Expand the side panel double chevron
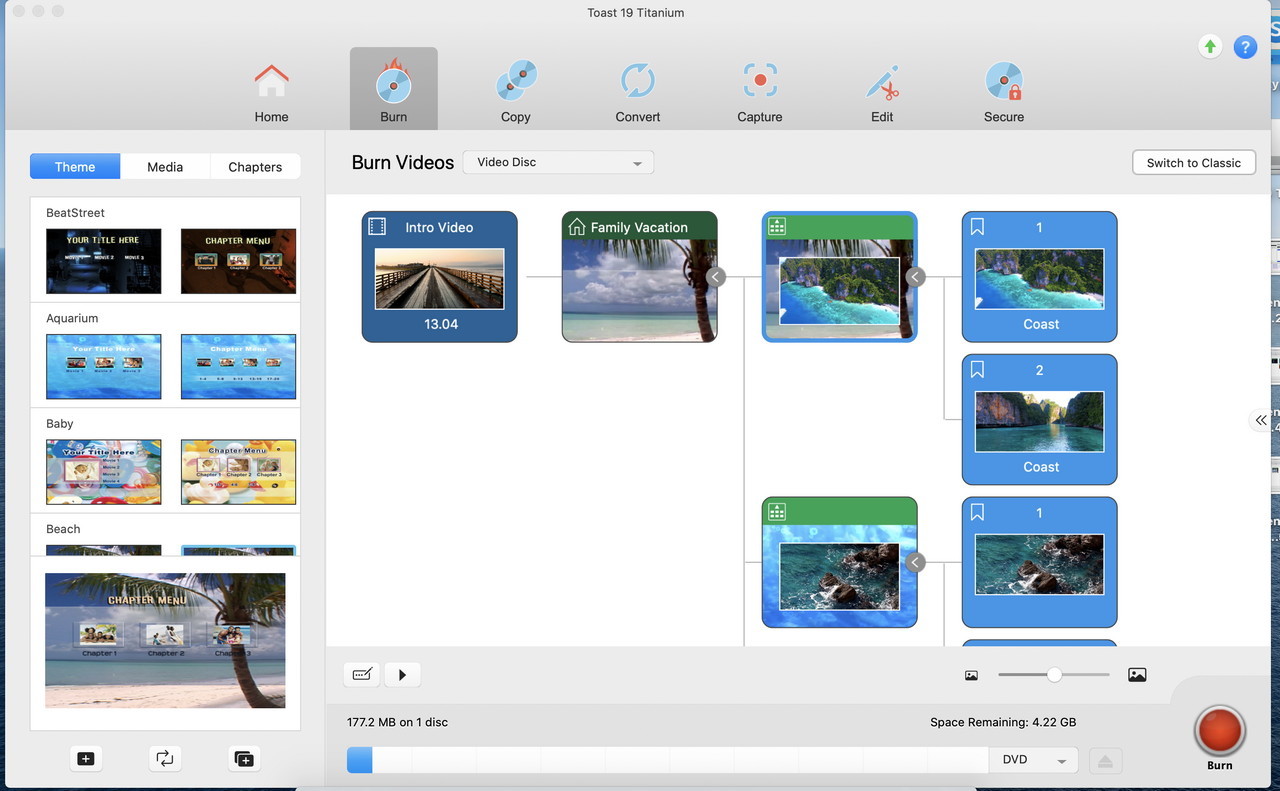 pos(1261,420)
